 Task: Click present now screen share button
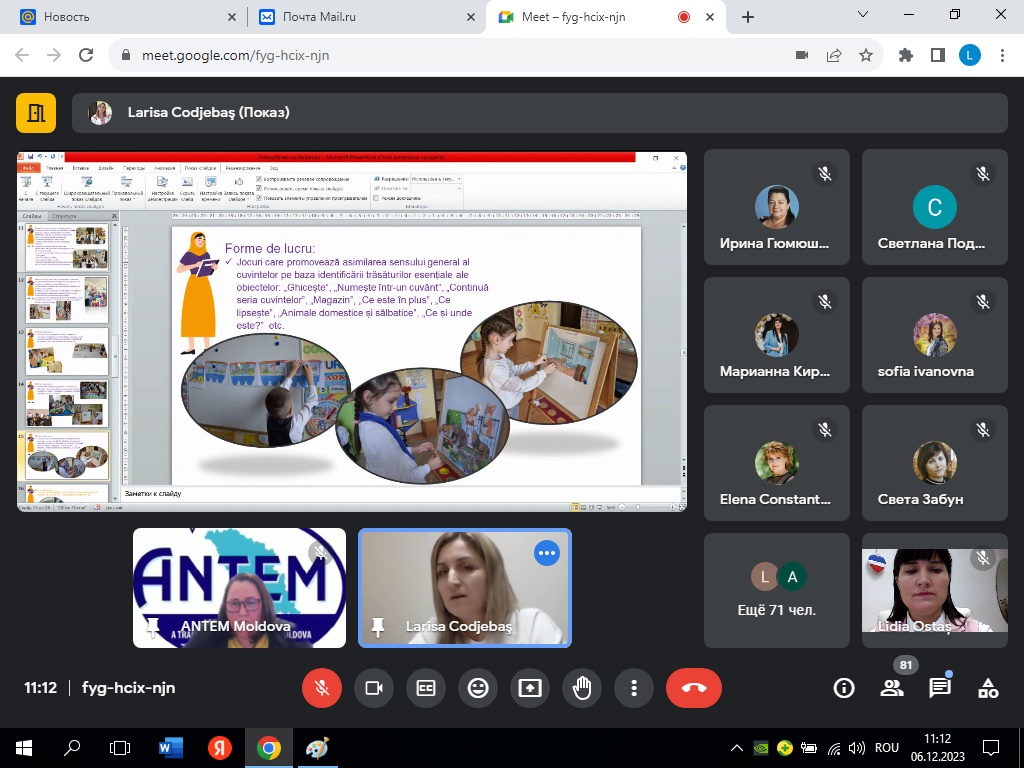(x=530, y=688)
